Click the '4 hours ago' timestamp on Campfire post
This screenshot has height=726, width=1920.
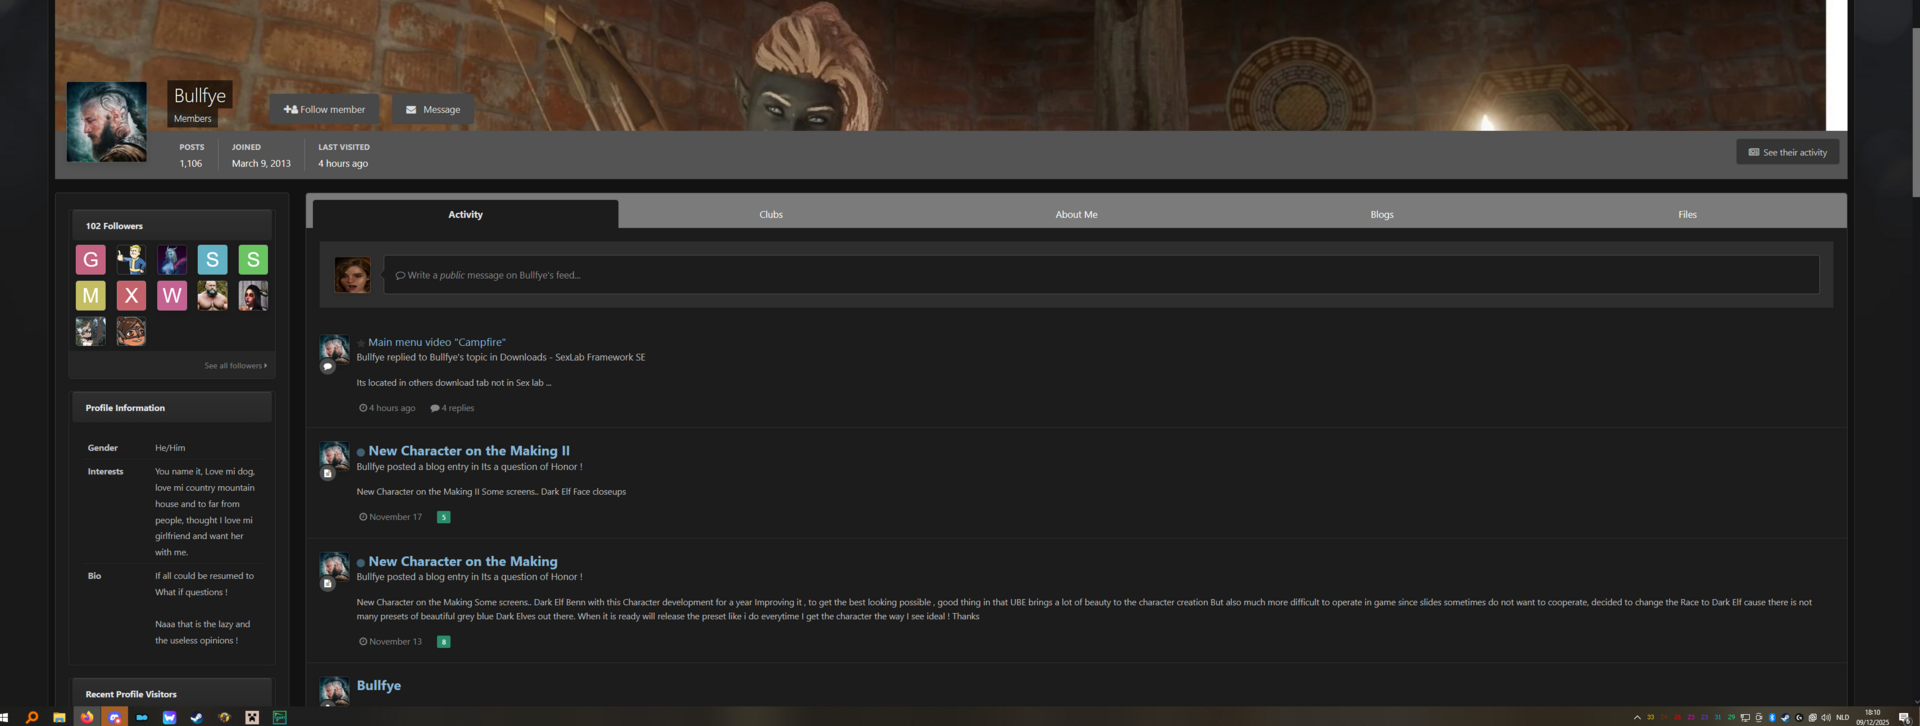coord(387,408)
